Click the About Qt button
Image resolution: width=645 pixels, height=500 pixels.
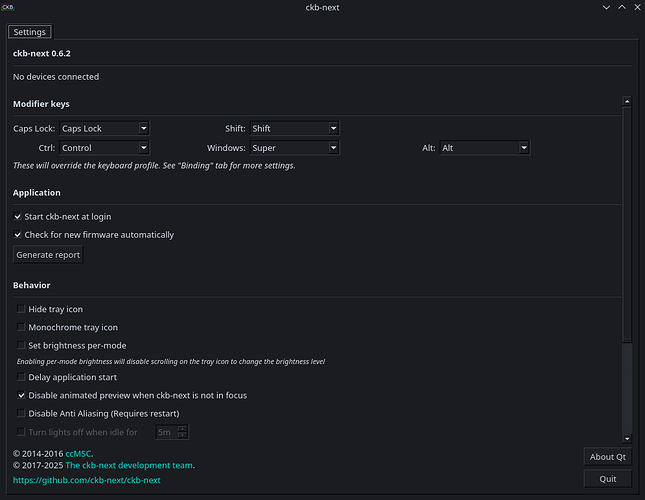point(608,457)
